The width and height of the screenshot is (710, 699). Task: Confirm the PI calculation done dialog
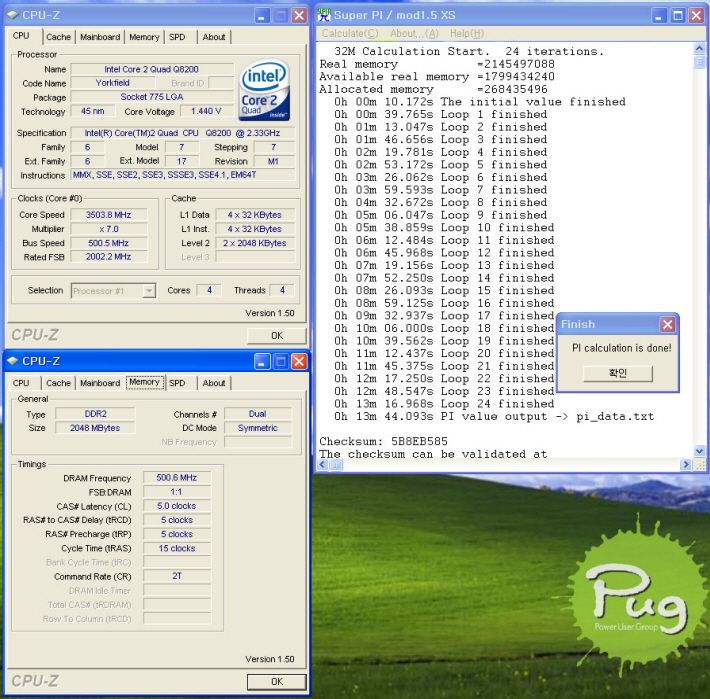[x=618, y=373]
